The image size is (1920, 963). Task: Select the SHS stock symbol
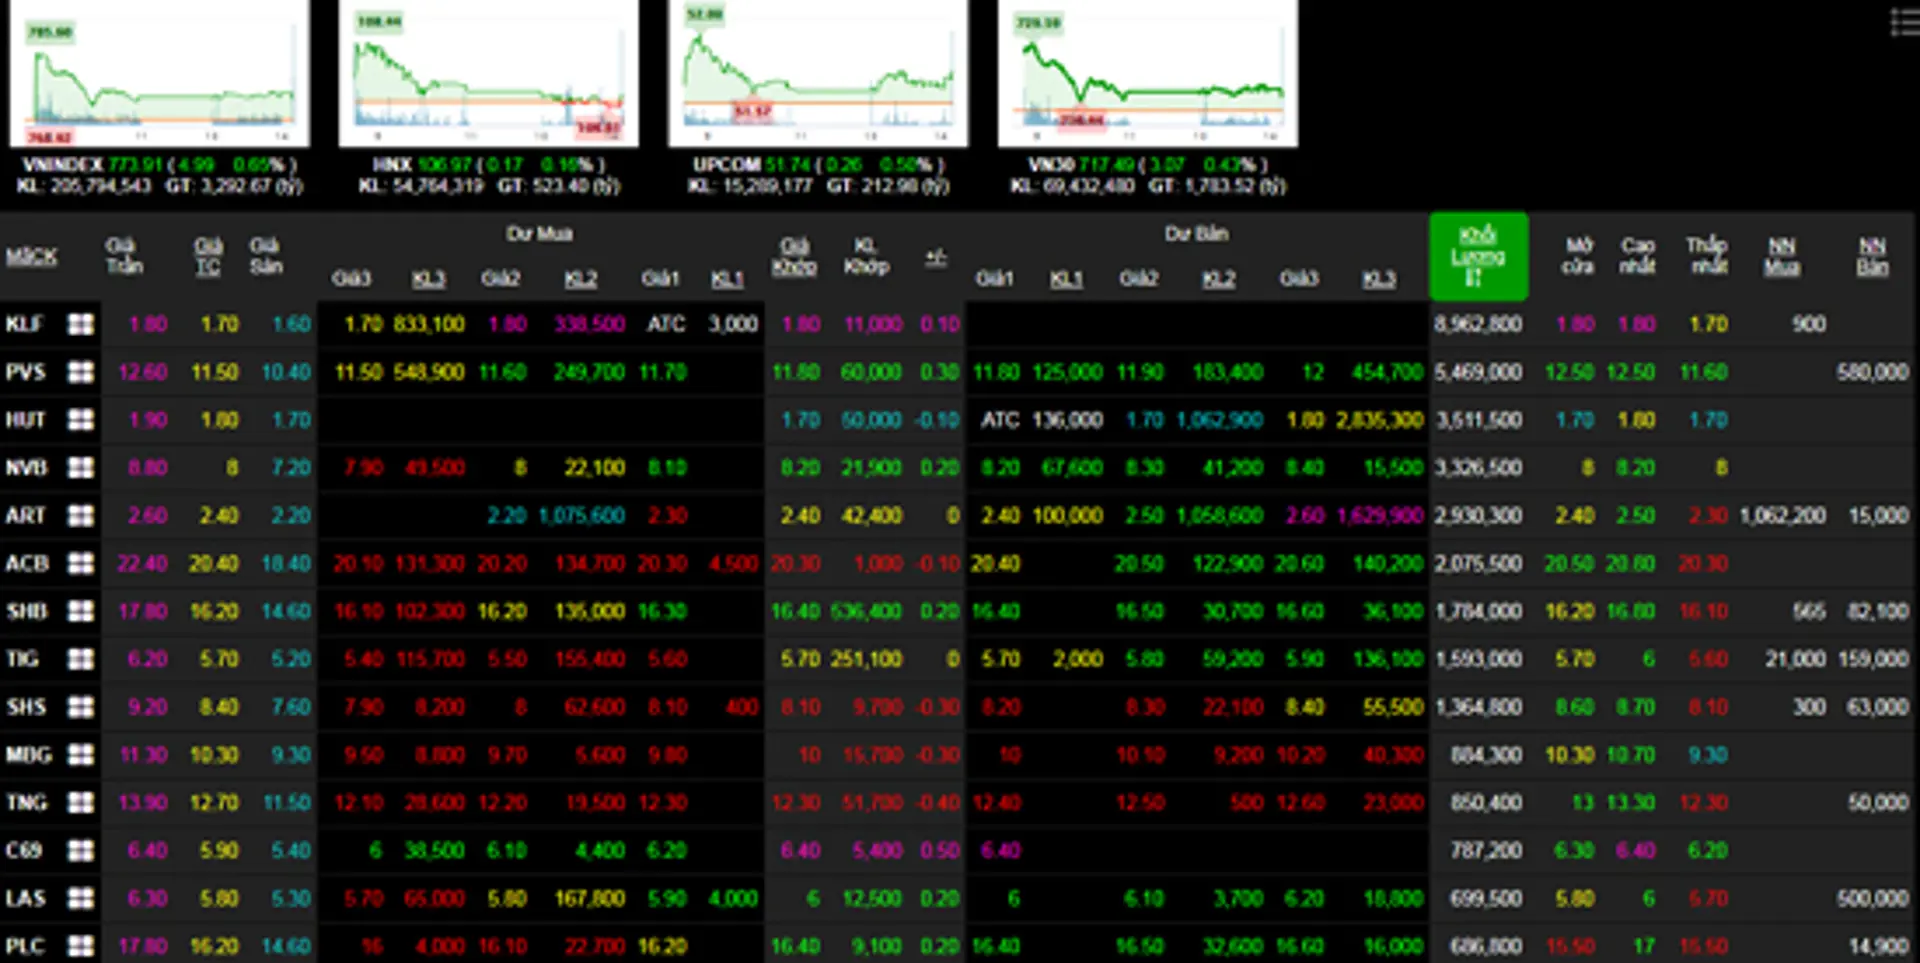coord(26,707)
